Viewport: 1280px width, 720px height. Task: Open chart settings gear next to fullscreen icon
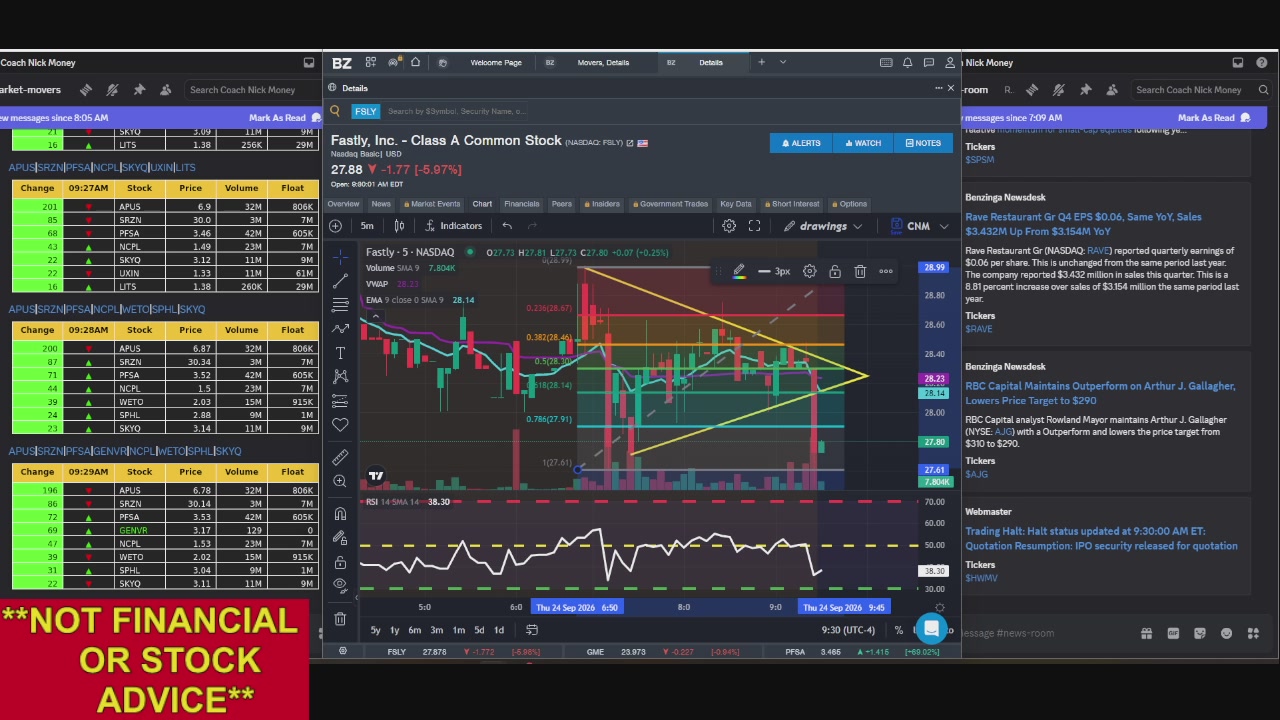coord(729,226)
